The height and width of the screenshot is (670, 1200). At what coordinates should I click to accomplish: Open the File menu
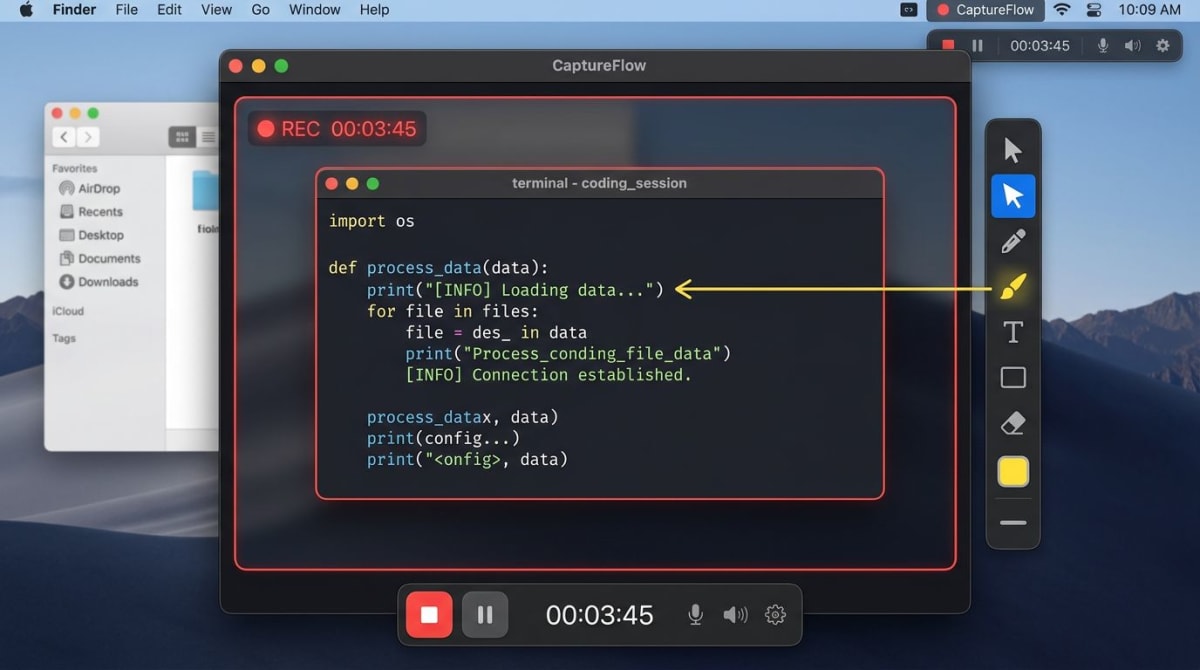tap(127, 10)
